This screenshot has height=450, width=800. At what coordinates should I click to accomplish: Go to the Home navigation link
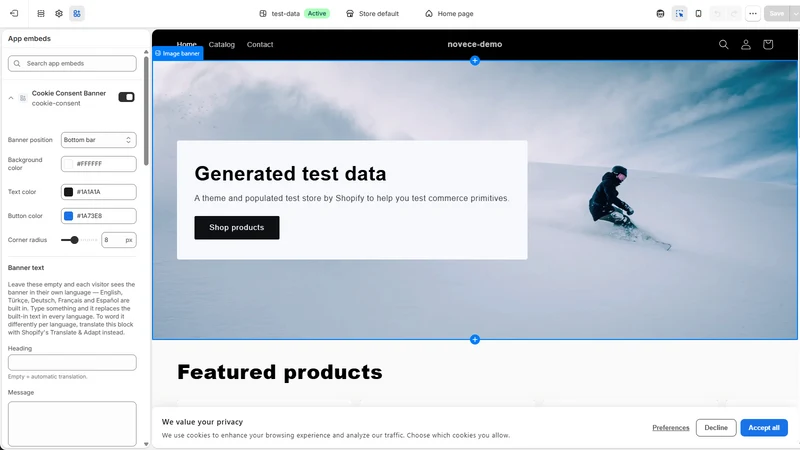click(x=187, y=44)
